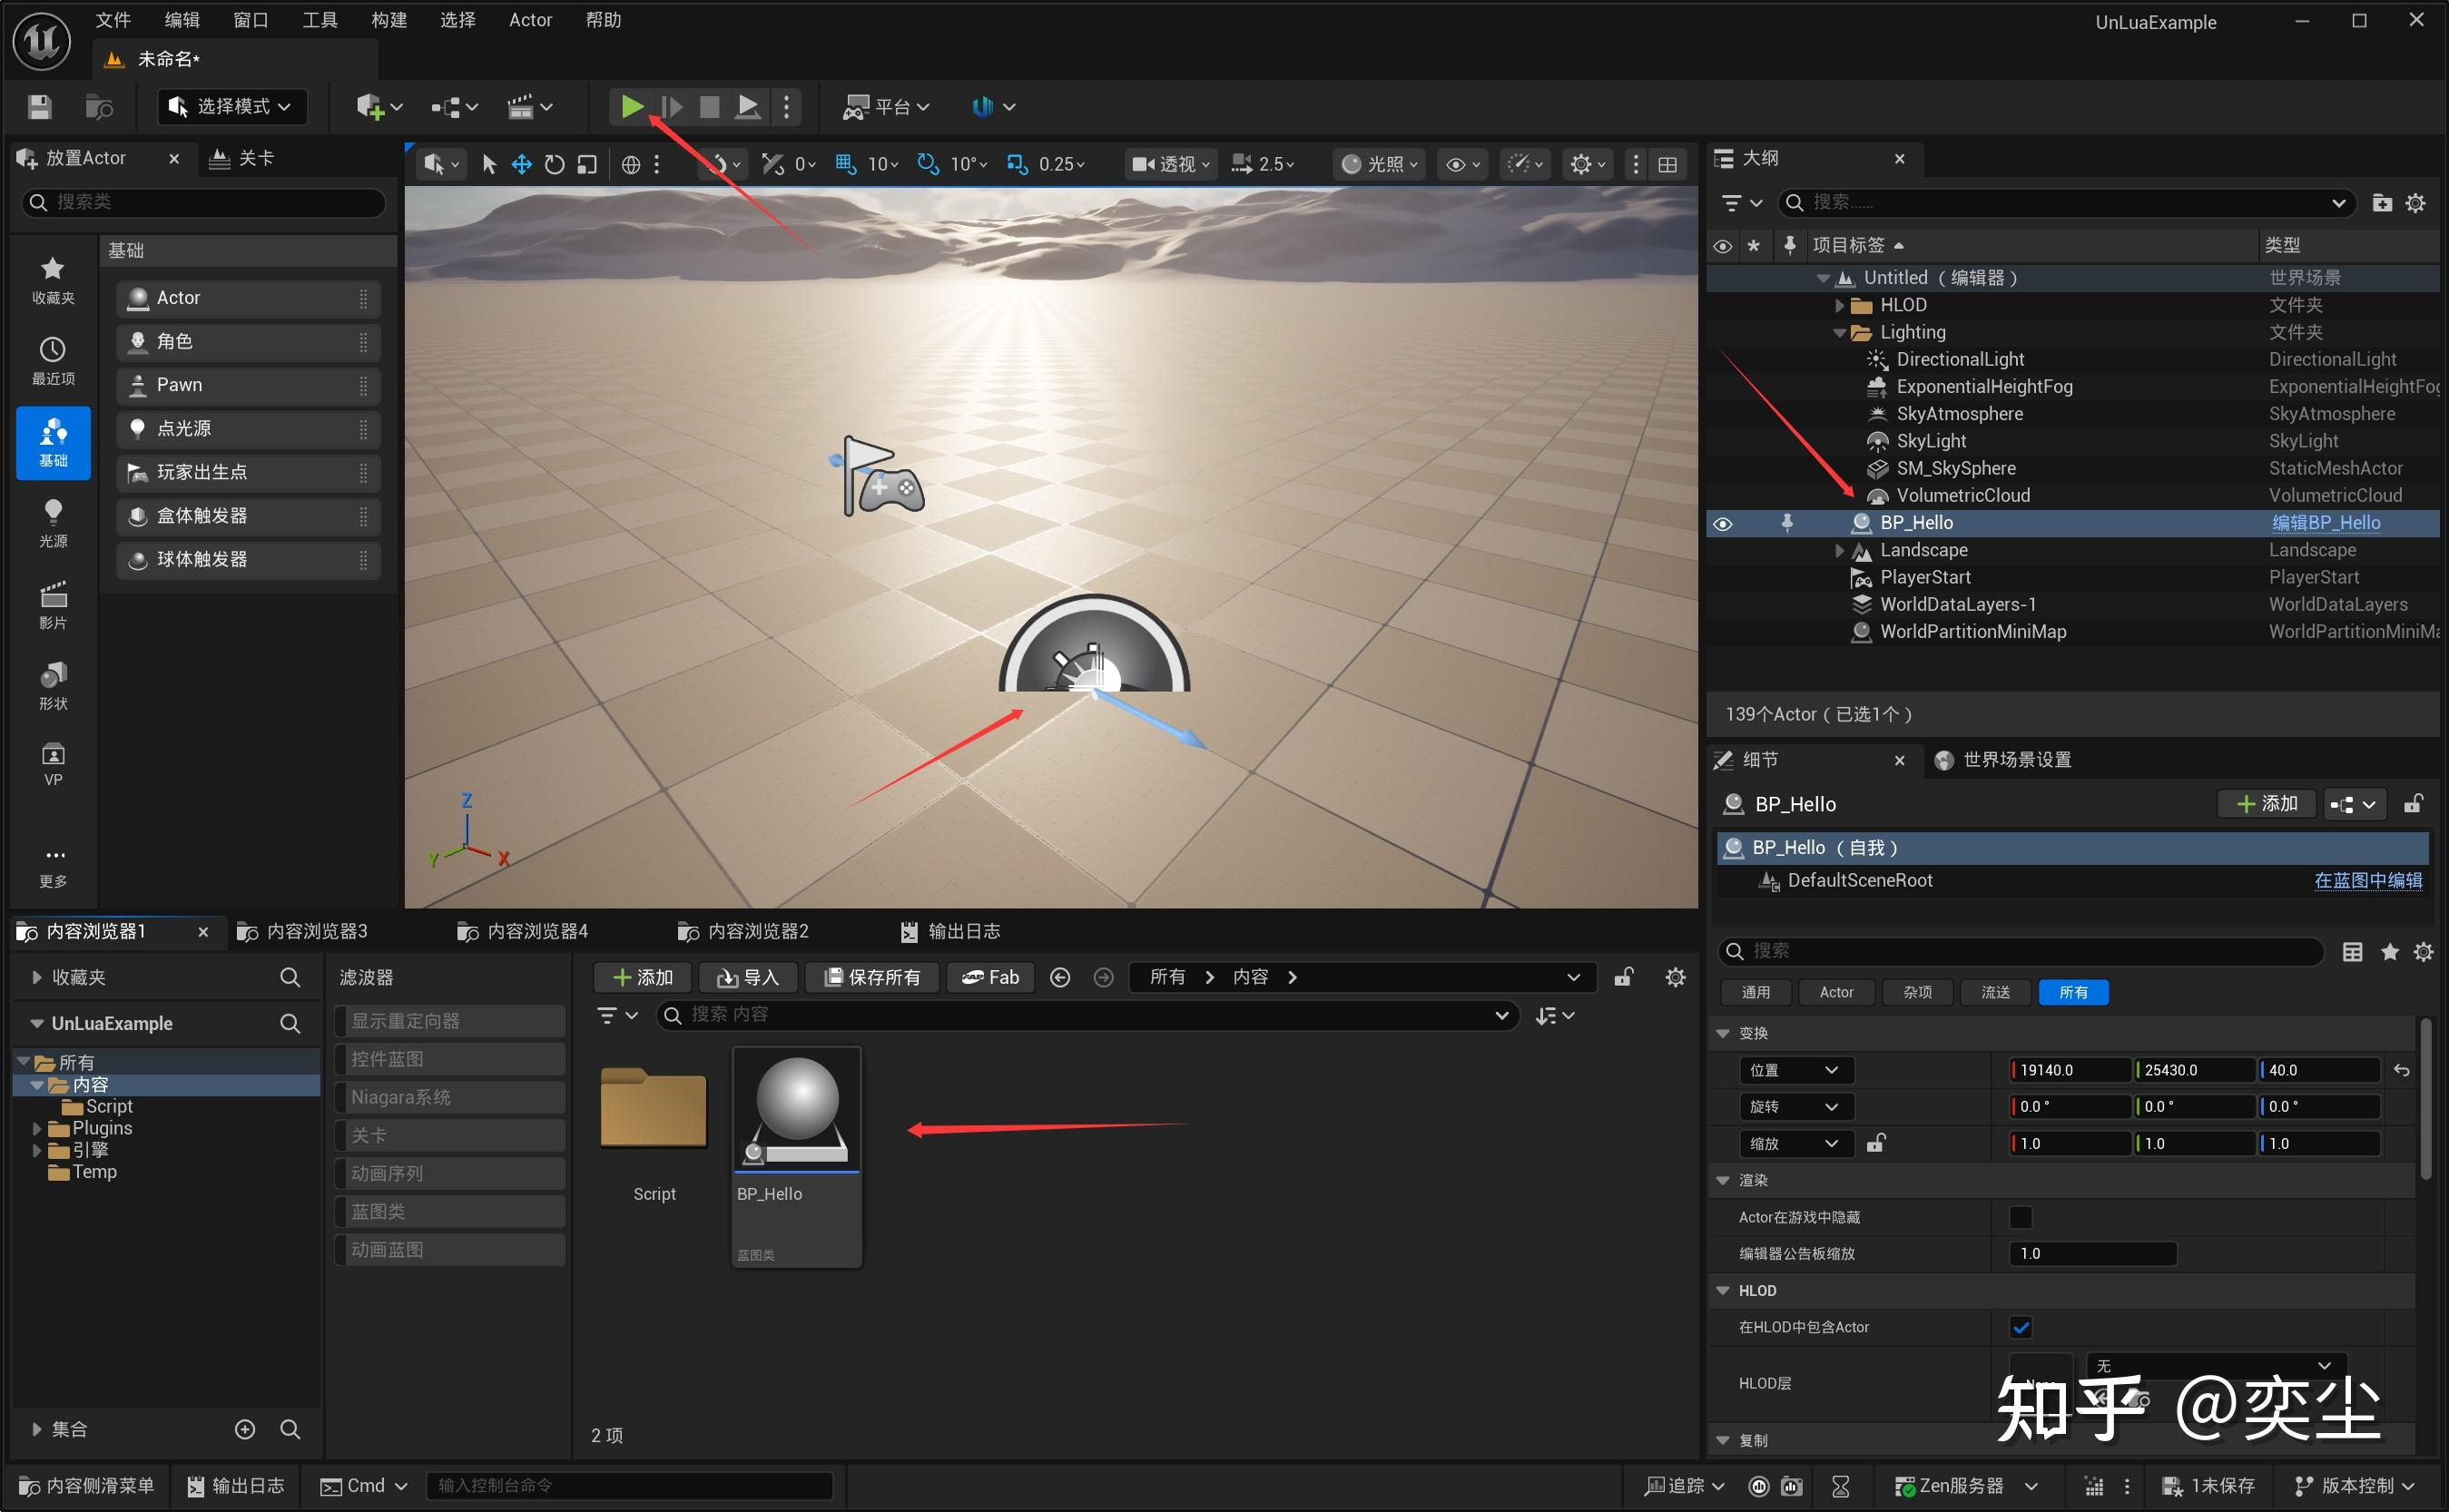Toggle details panel table view icon
The width and height of the screenshot is (2449, 1512).
point(2353,952)
